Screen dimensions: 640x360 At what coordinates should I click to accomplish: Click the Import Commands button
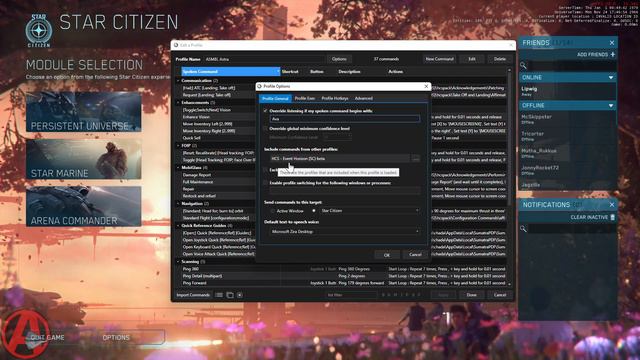(x=193, y=295)
